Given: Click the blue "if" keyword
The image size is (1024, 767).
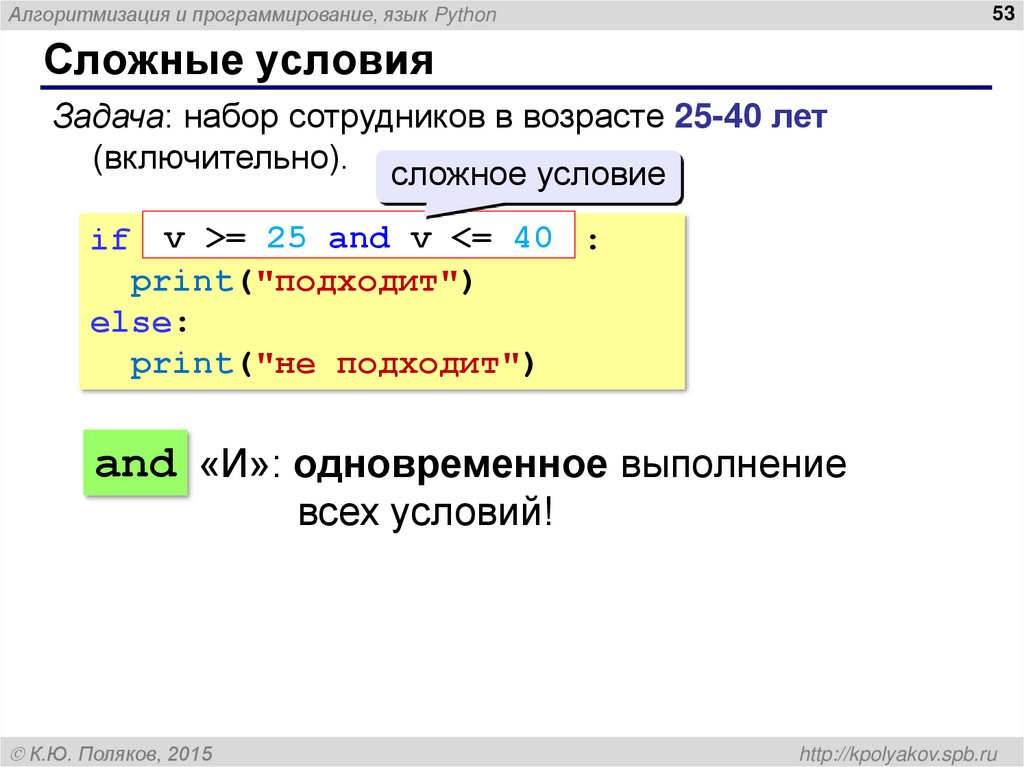Looking at the screenshot, I should (112, 238).
